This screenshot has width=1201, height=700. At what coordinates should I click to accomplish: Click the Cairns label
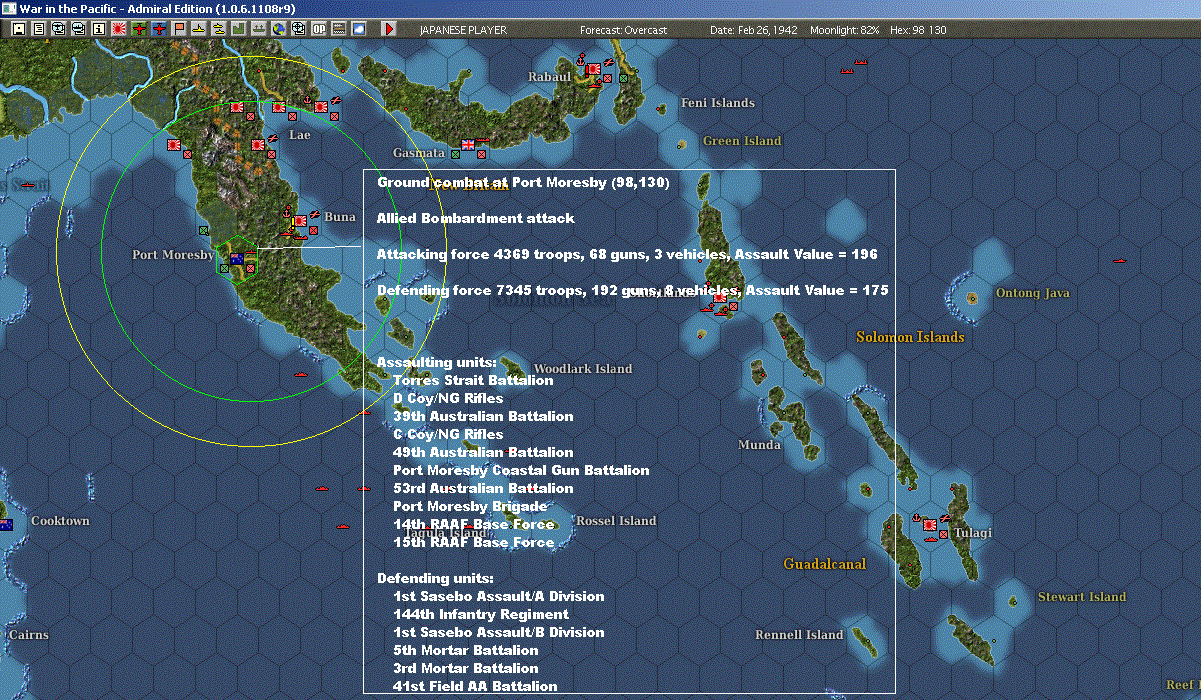28,635
